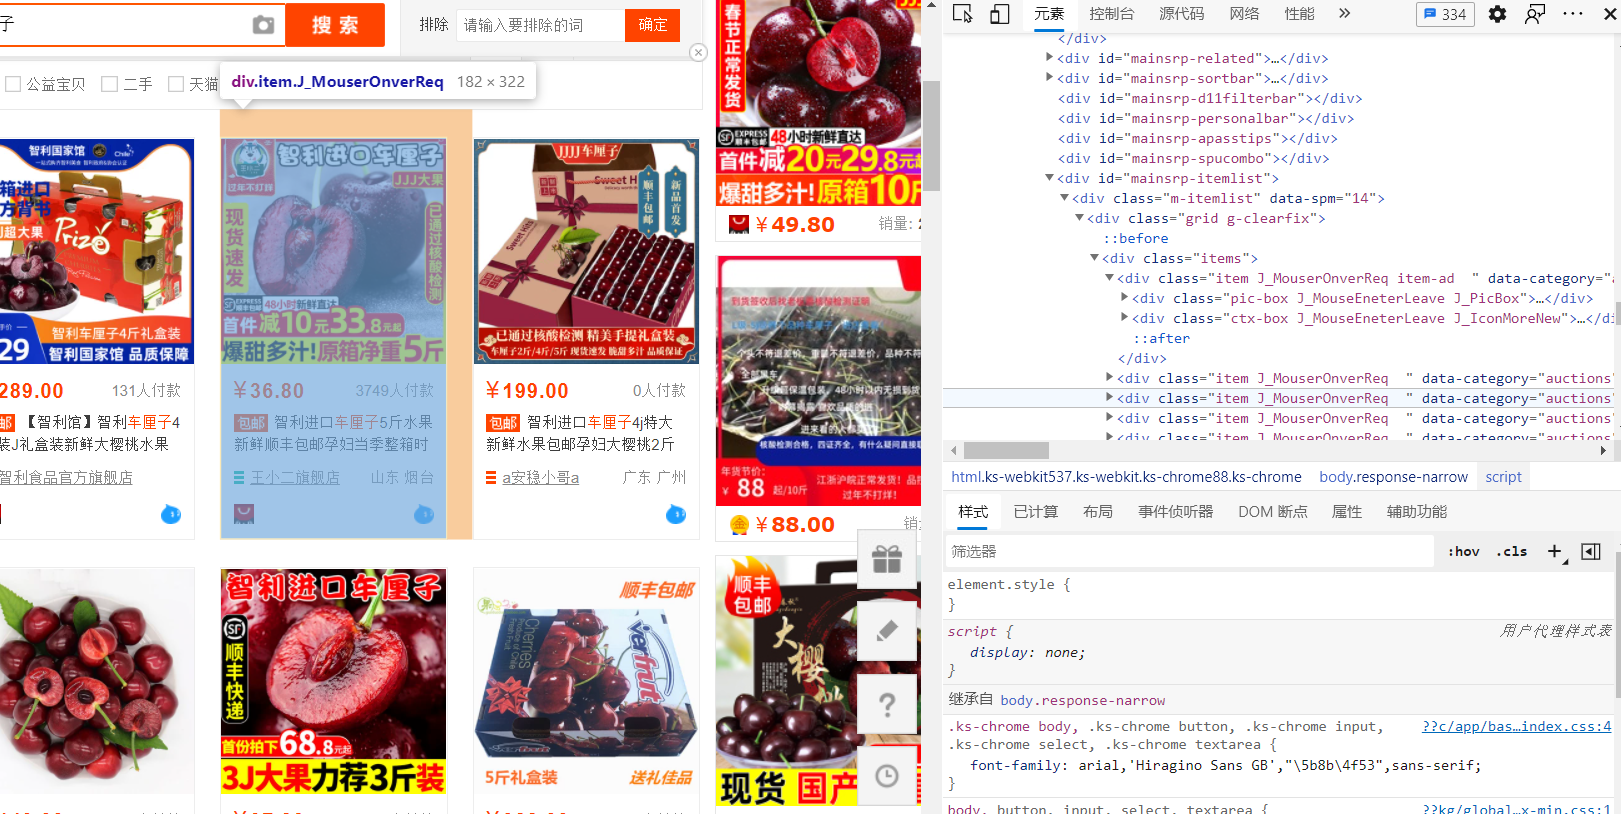Image resolution: width=1621 pixels, height=814 pixels.
Task: Open the question mark help icon
Action: tap(887, 705)
